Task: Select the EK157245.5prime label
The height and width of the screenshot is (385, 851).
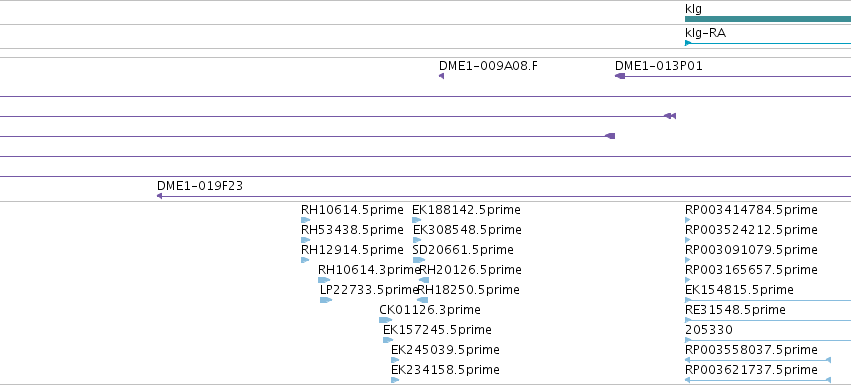Action: pos(437,330)
